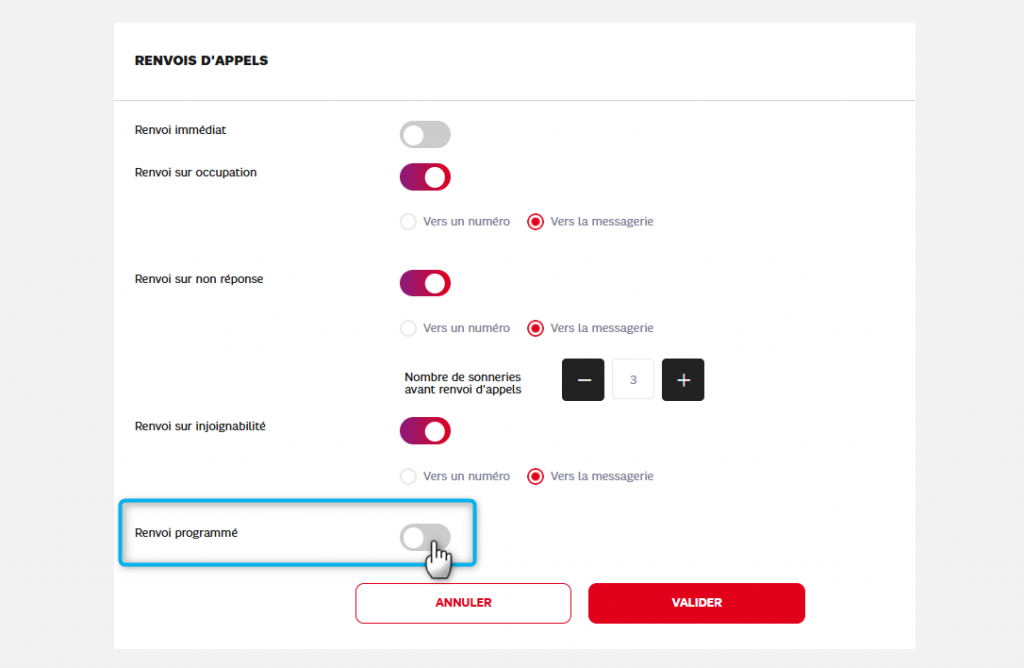Pick 'Vers un numéro' for Renvoi sur injoignabilité
This screenshot has width=1024, height=668.
pos(408,476)
